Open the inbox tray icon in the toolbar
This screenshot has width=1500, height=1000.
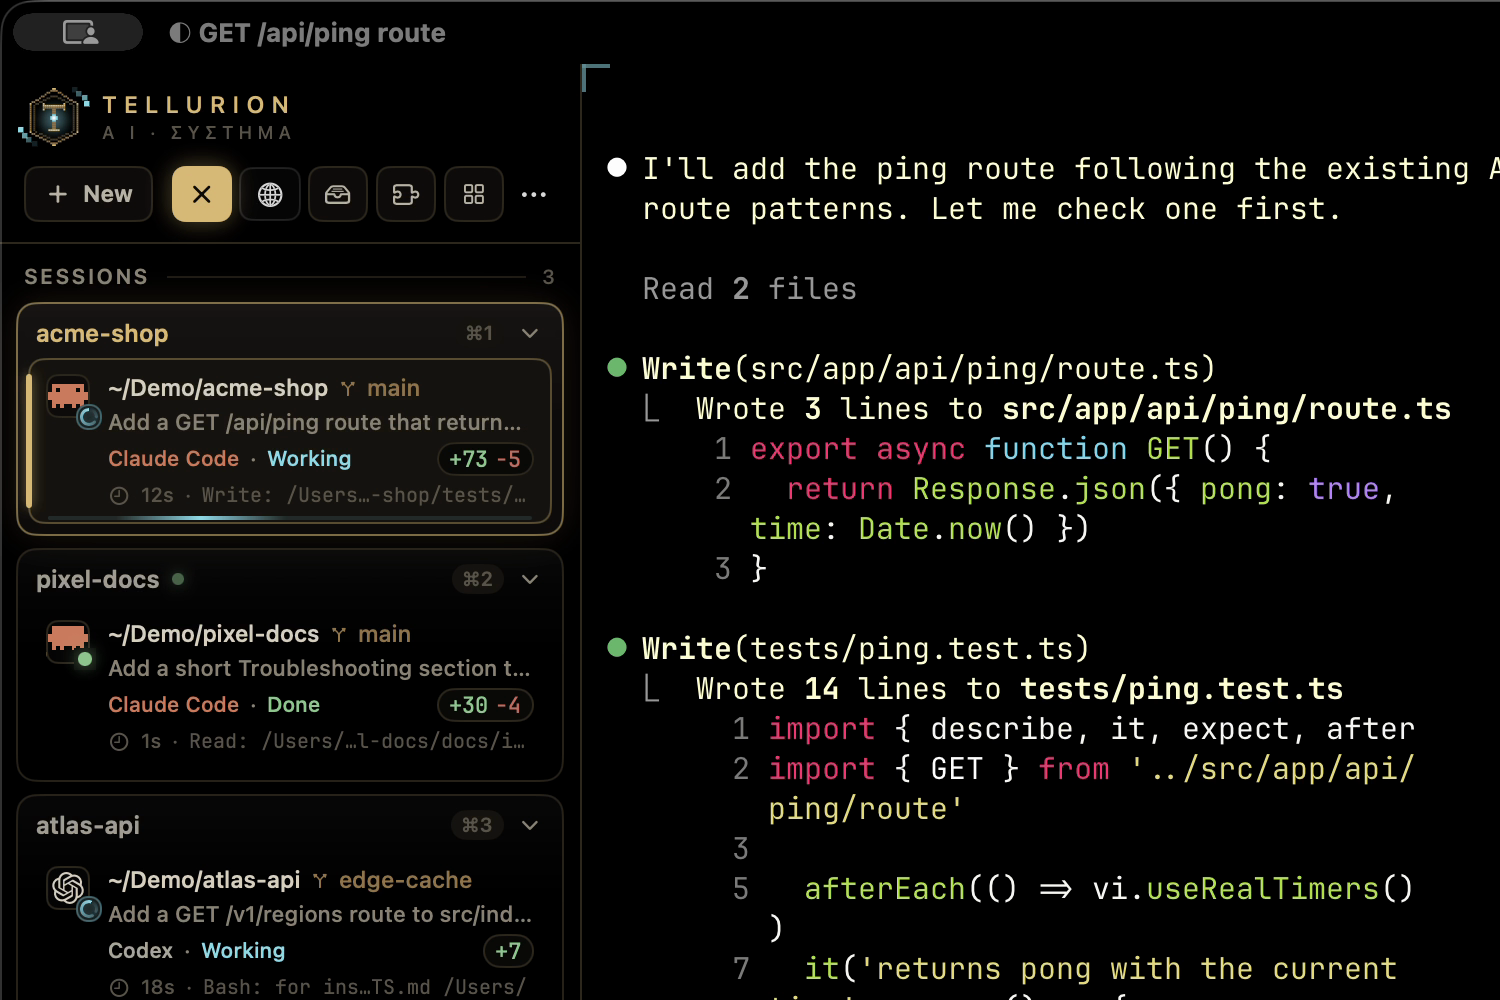(x=338, y=194)
